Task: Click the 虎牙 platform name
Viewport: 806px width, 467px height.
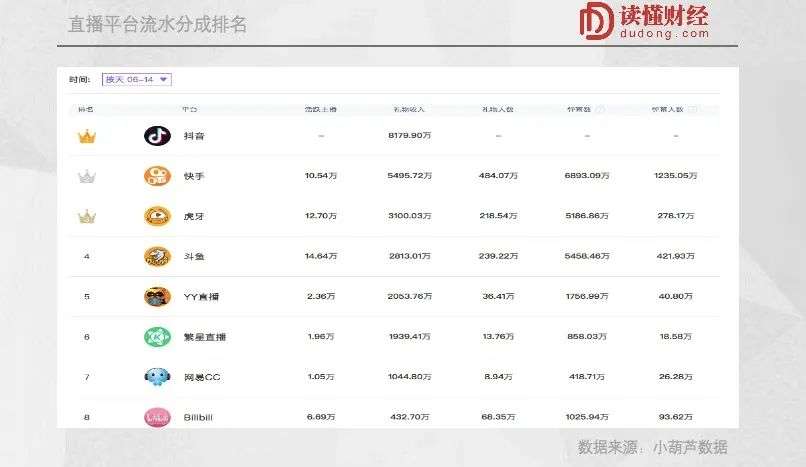Action: (194, 216)
